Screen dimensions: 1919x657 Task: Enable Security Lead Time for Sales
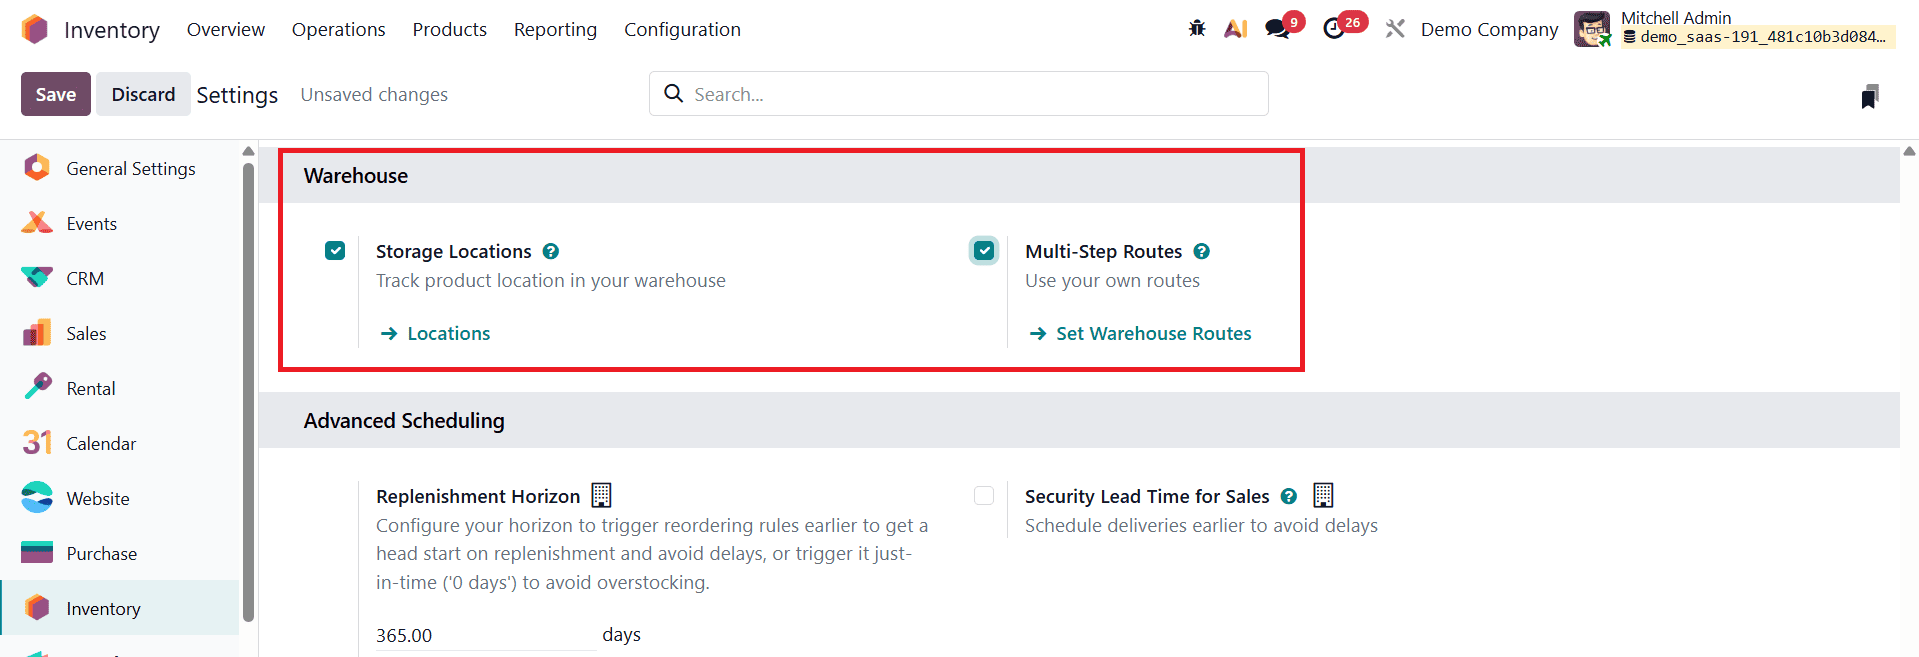984,495
